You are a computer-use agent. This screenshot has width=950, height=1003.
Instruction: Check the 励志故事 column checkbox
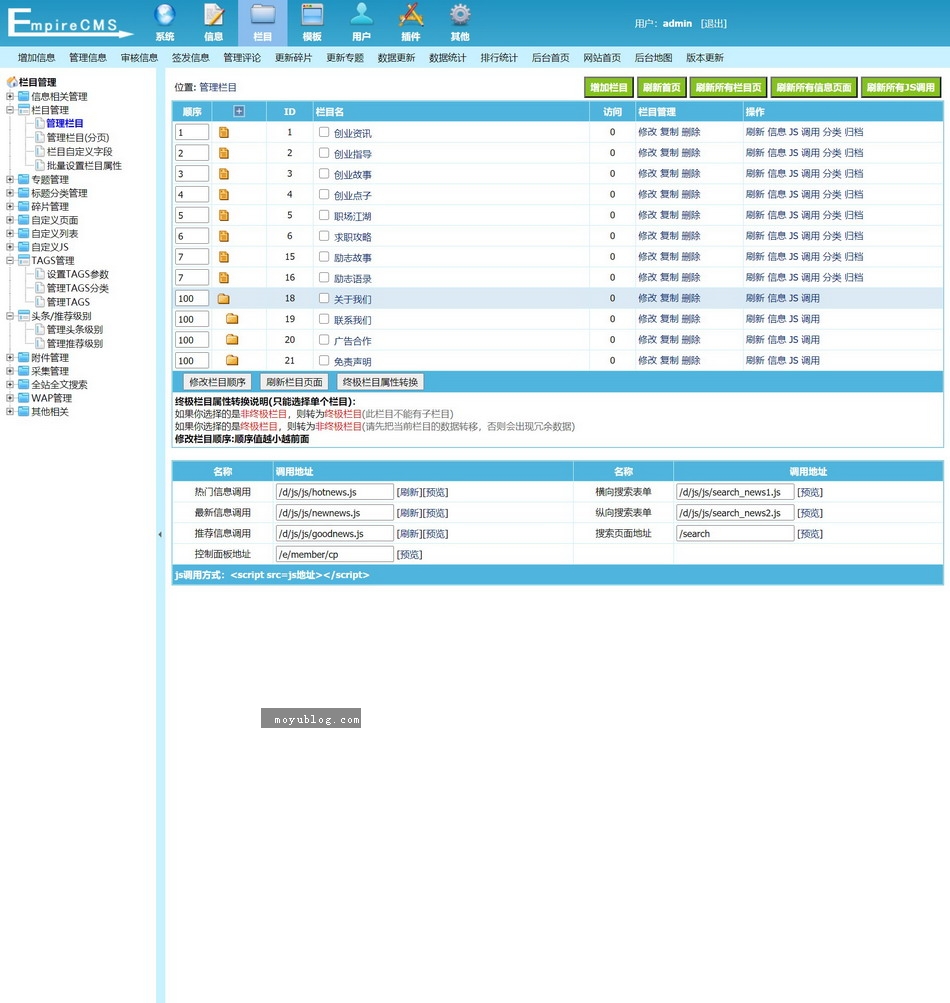point(324,257)
